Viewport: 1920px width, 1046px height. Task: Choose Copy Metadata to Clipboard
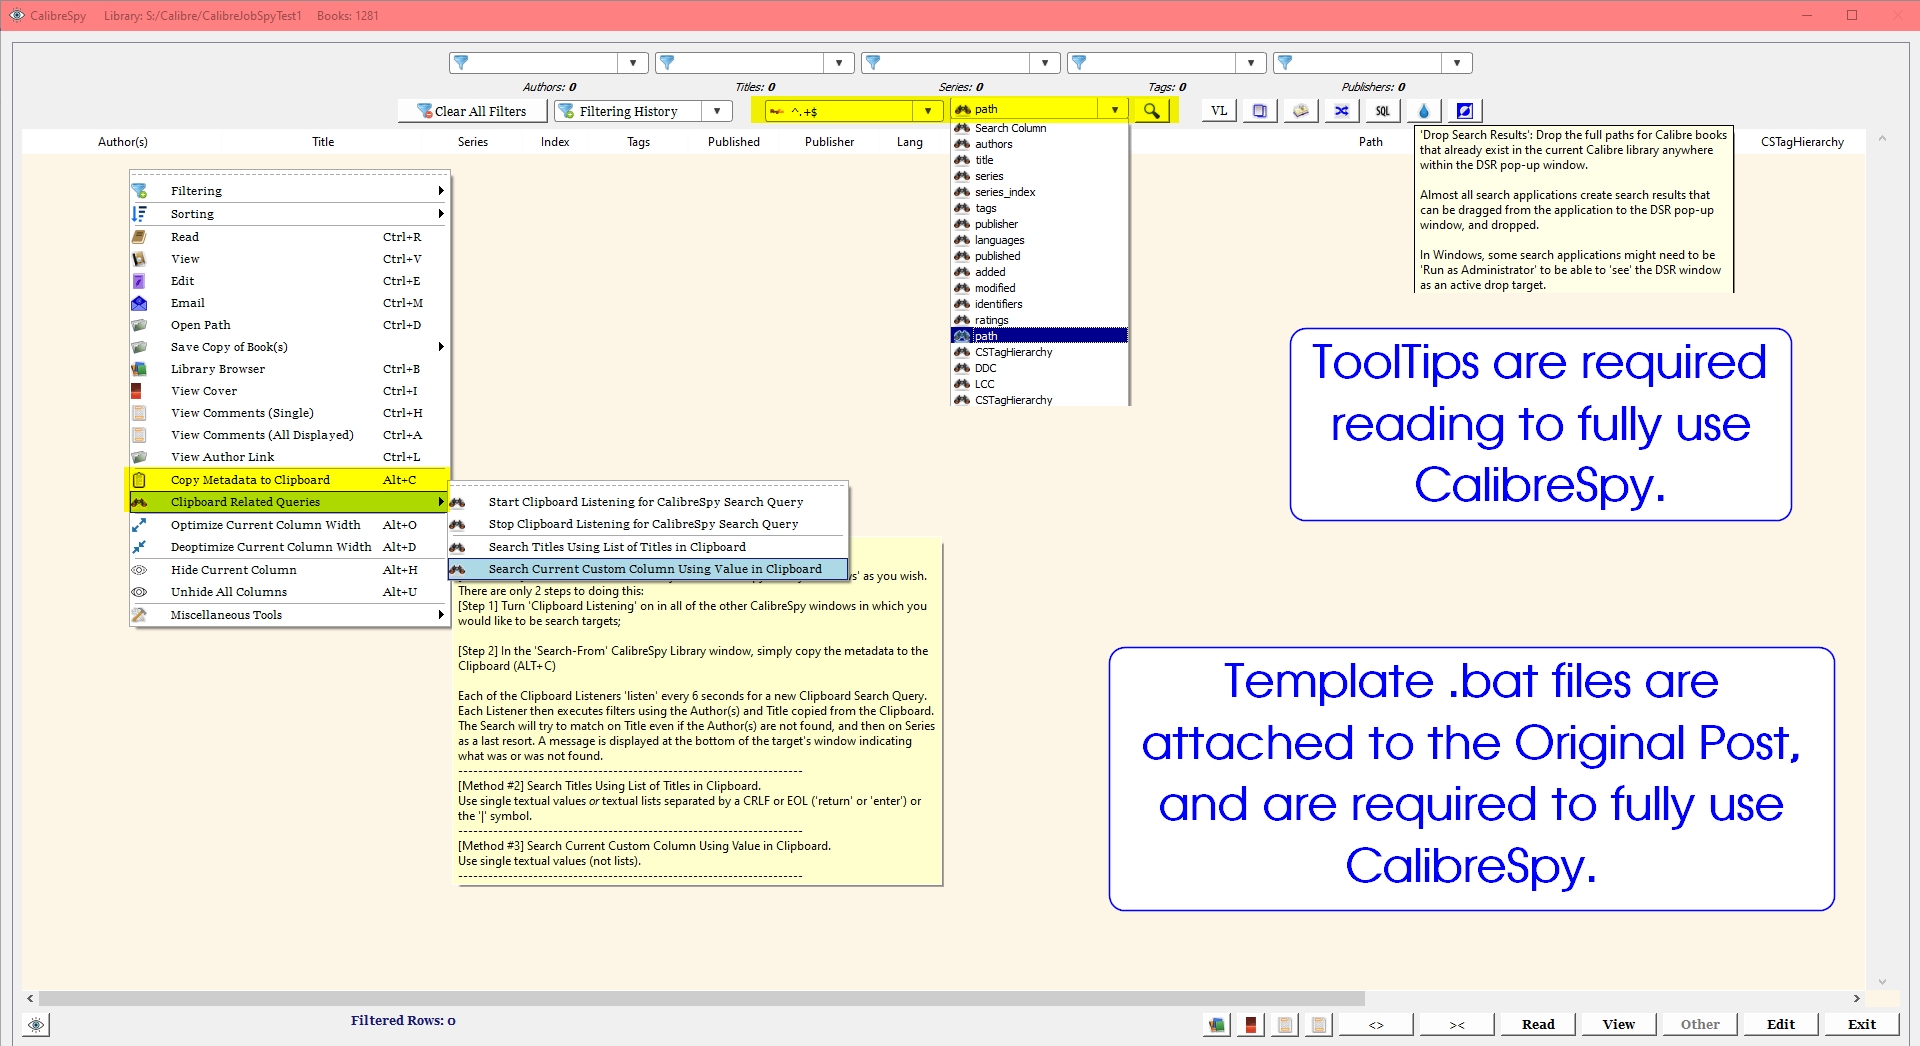(289, 480)
